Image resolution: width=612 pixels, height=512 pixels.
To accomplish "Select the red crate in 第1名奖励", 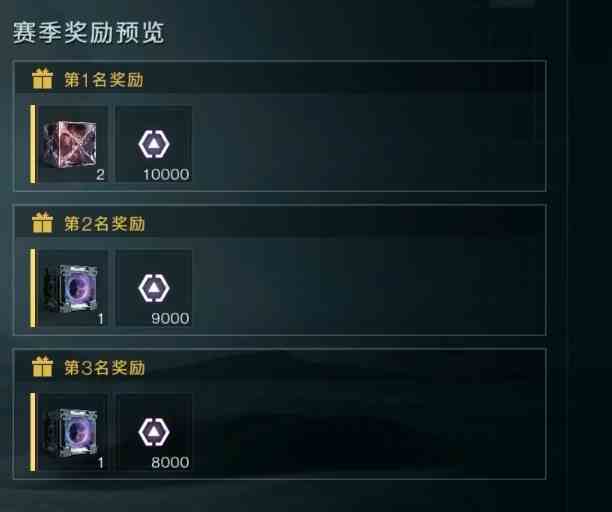I will pos(70,144).
